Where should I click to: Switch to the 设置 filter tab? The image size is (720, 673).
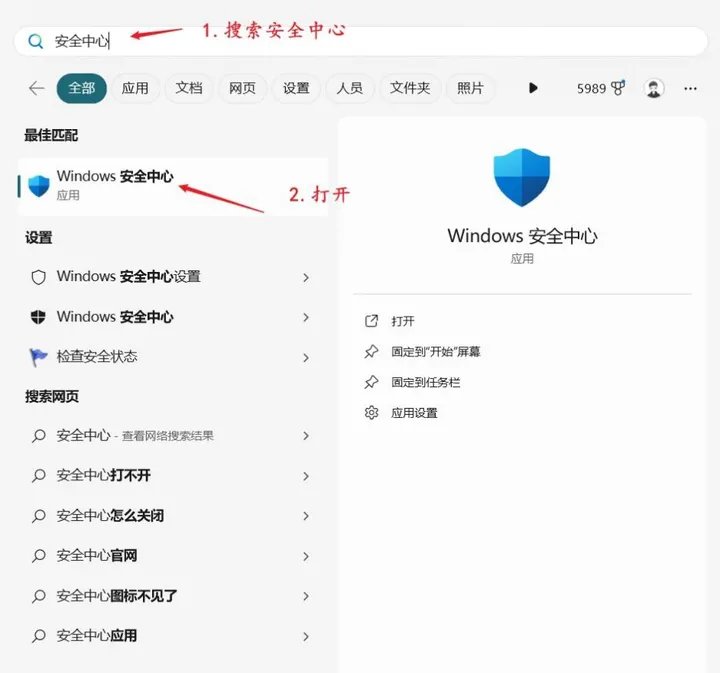(296, 88)
